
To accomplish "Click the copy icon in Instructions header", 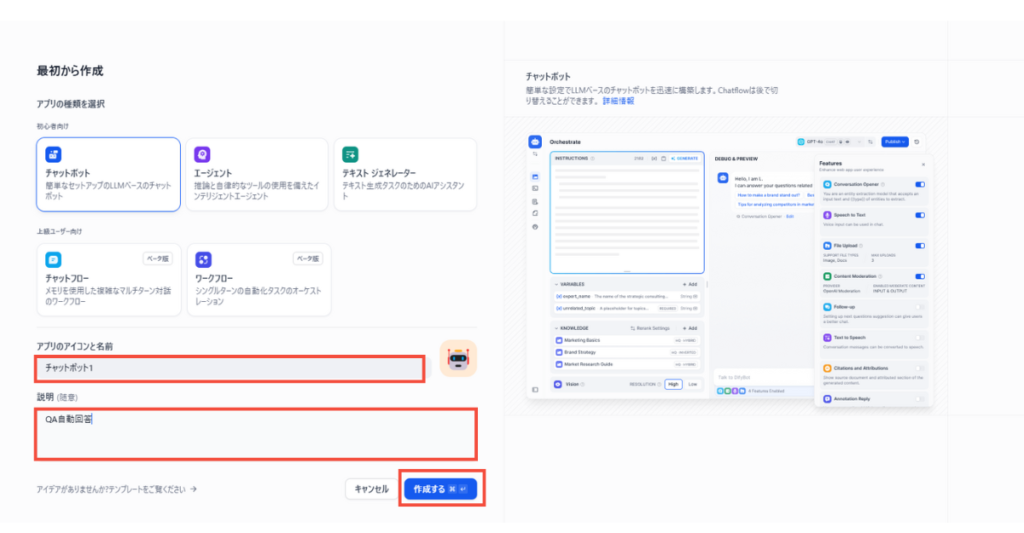I will click(x=664, y=159).
